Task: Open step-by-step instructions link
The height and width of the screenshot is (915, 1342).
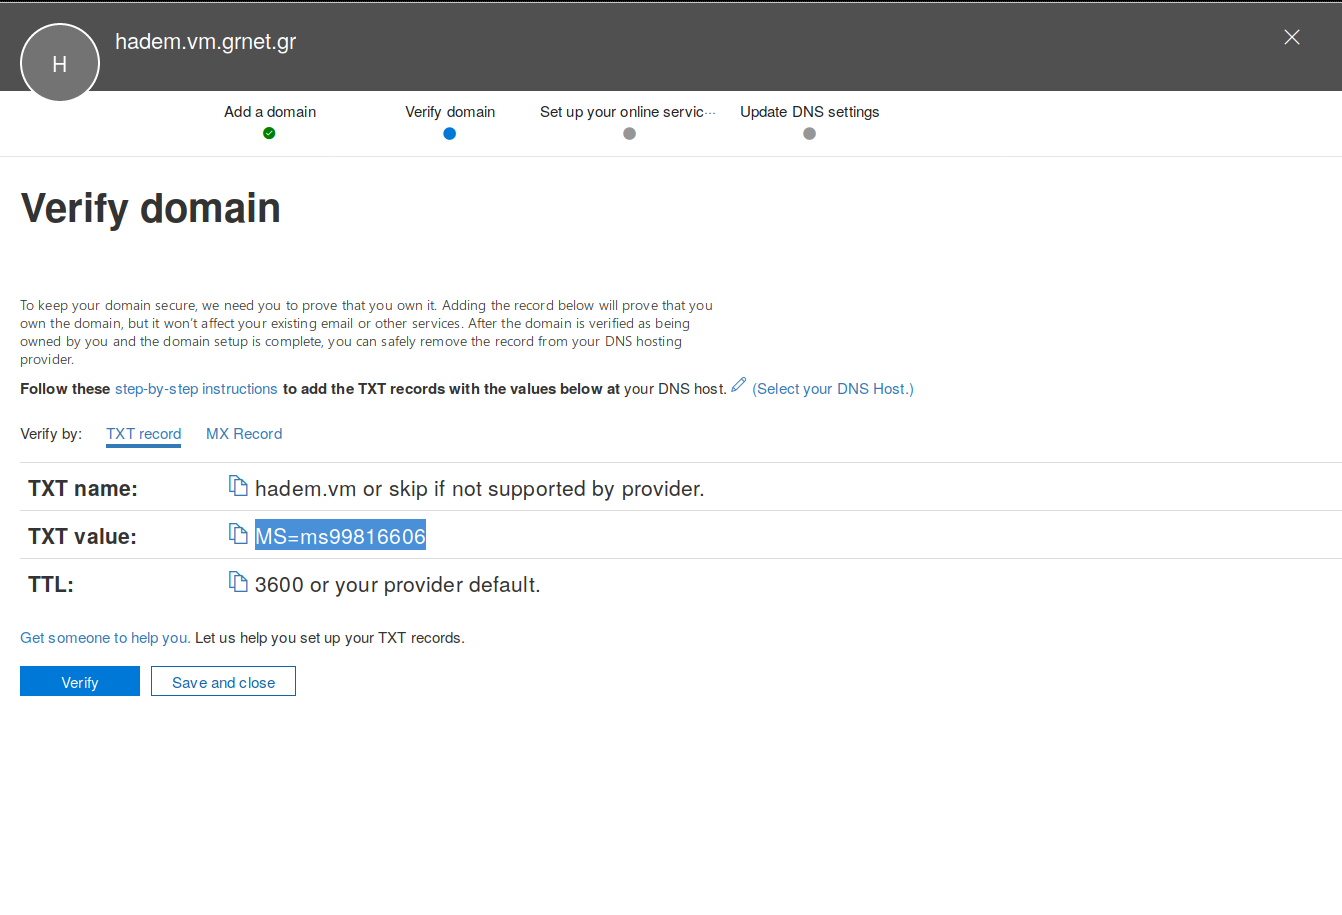Action: (x=196, y=389)
